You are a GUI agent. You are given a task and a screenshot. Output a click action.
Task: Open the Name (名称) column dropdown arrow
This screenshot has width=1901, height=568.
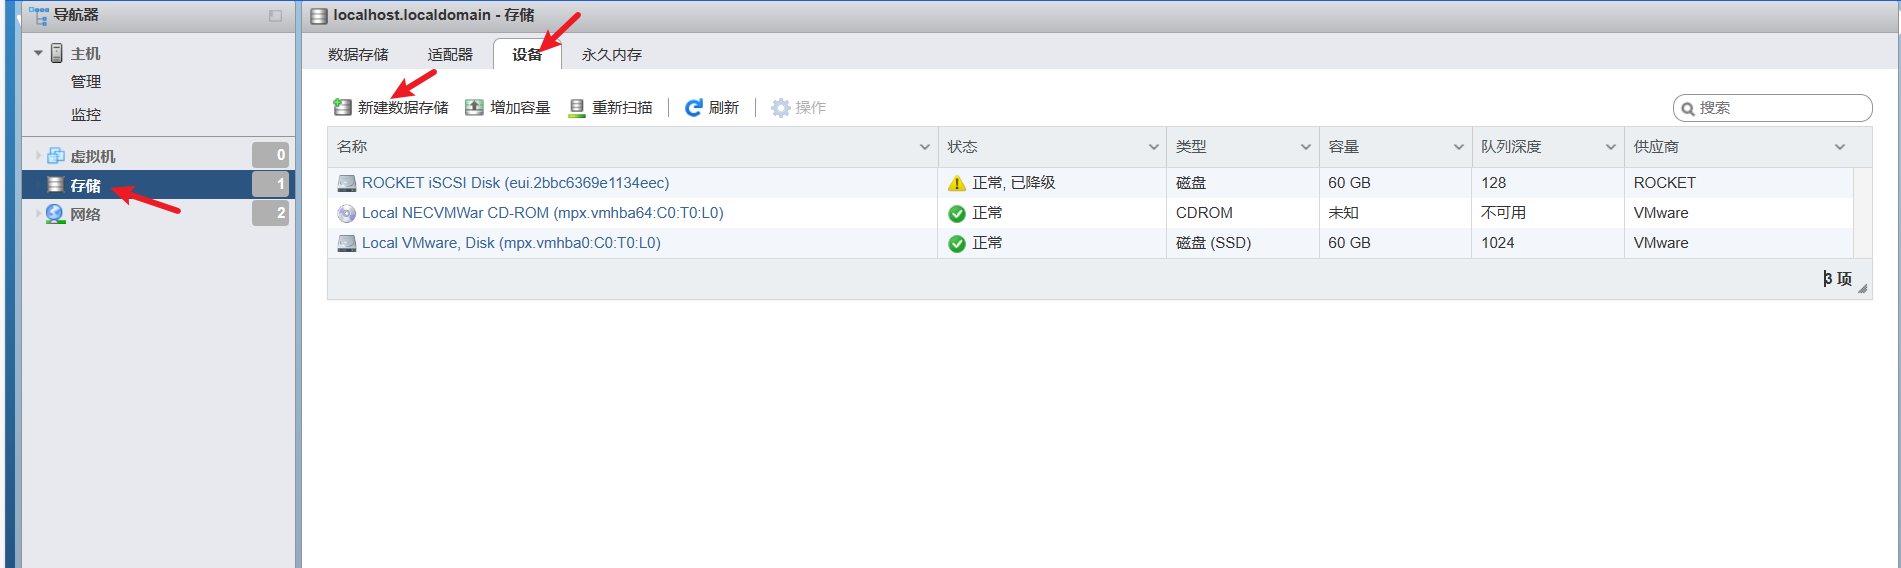click(x=924, y=147)
